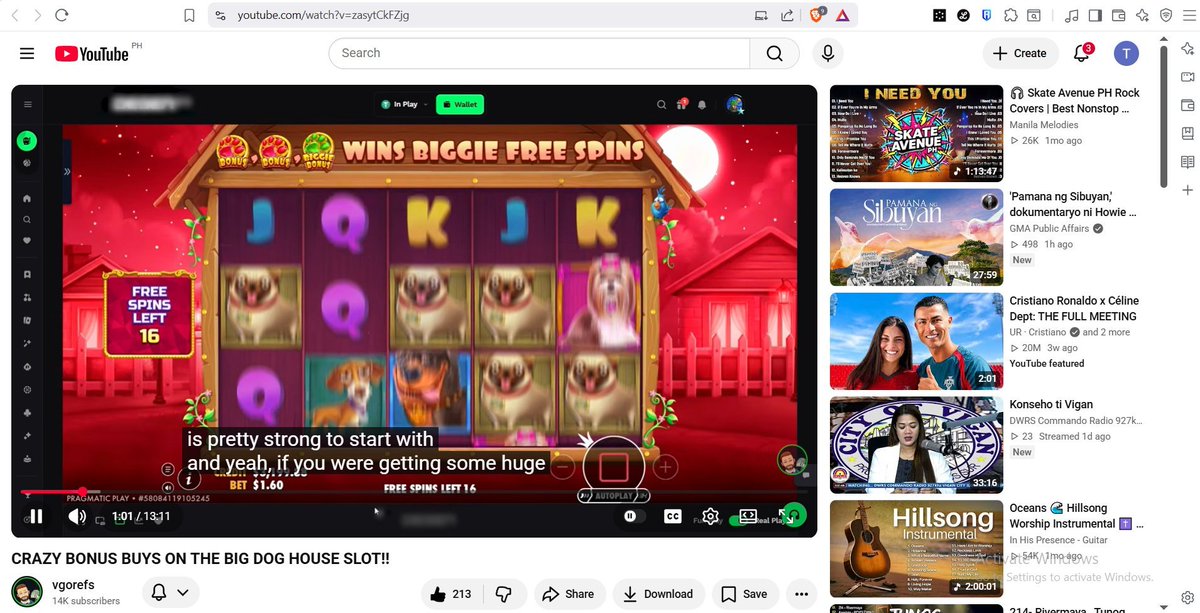The width and height of the screenshot is (1200, 613).
Task: Toggle closed captions CC button
Action: (x=673, y=517)
